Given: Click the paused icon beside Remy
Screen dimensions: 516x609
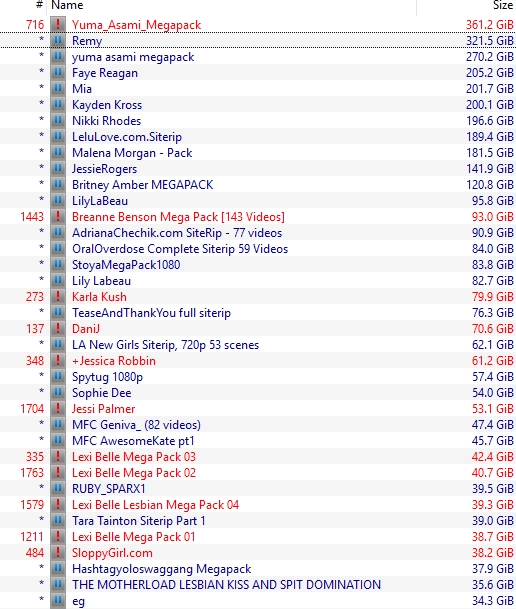Looking at the screenshot, I should pyautogui.click(x=58, y=41).
